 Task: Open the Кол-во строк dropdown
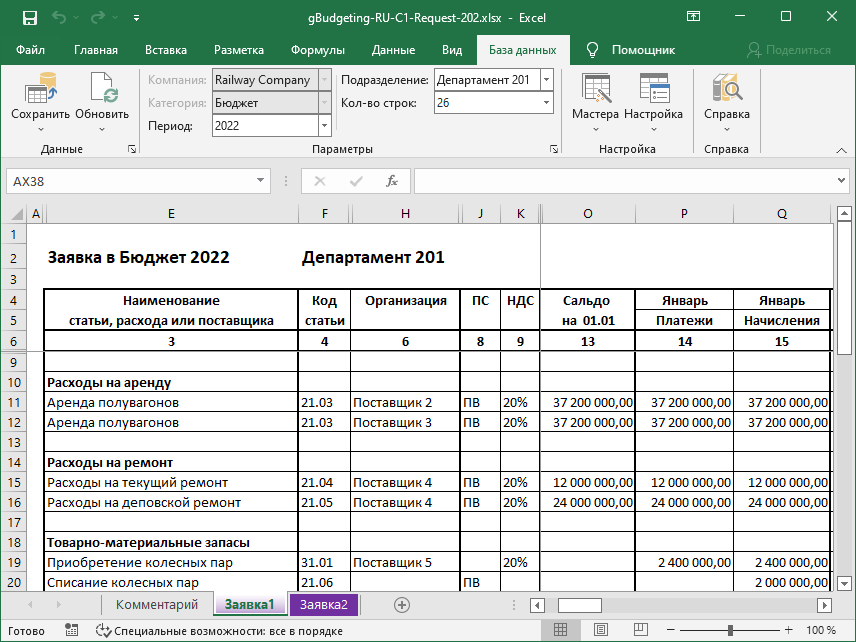(x=546, y=103)
